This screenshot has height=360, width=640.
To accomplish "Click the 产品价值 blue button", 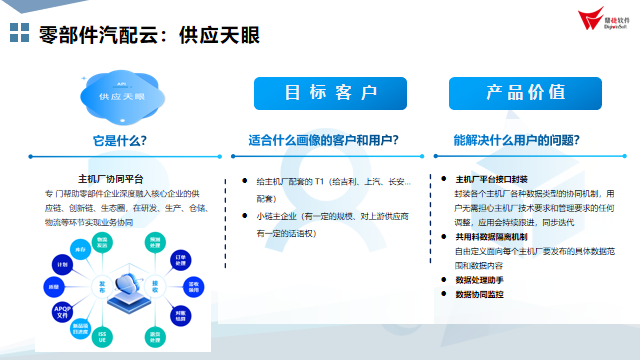I will [x=525, y=93].
